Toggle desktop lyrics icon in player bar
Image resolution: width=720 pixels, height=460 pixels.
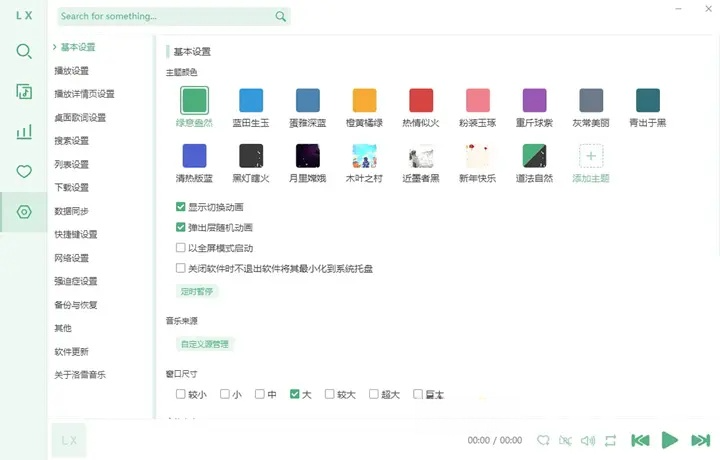[565, 441]
